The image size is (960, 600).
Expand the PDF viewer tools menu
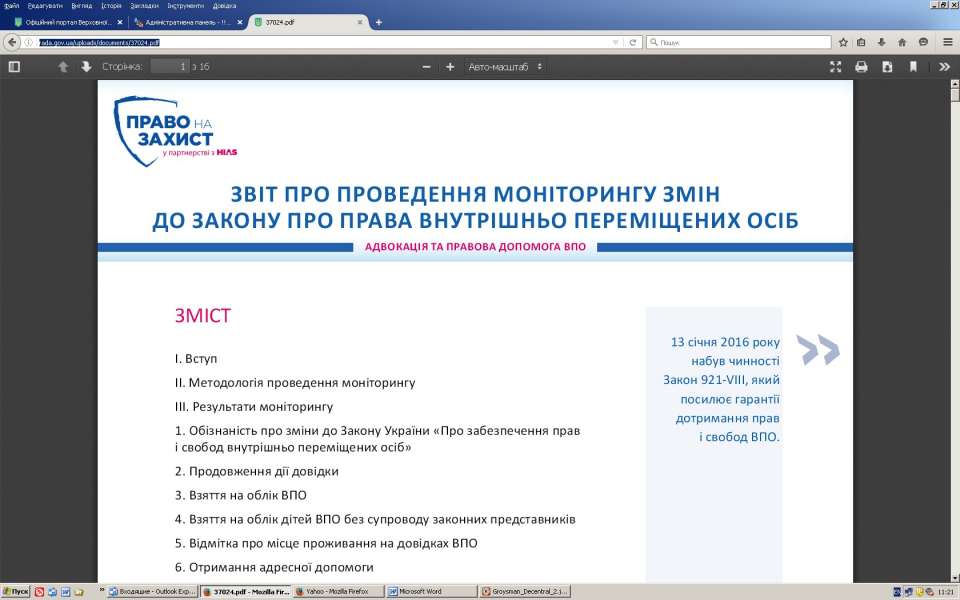(x=944, y=67)
